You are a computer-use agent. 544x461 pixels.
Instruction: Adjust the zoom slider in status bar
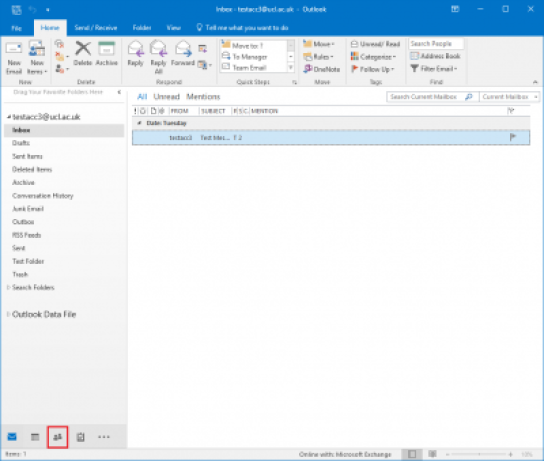pyautogui.click(x=479, y=454)
